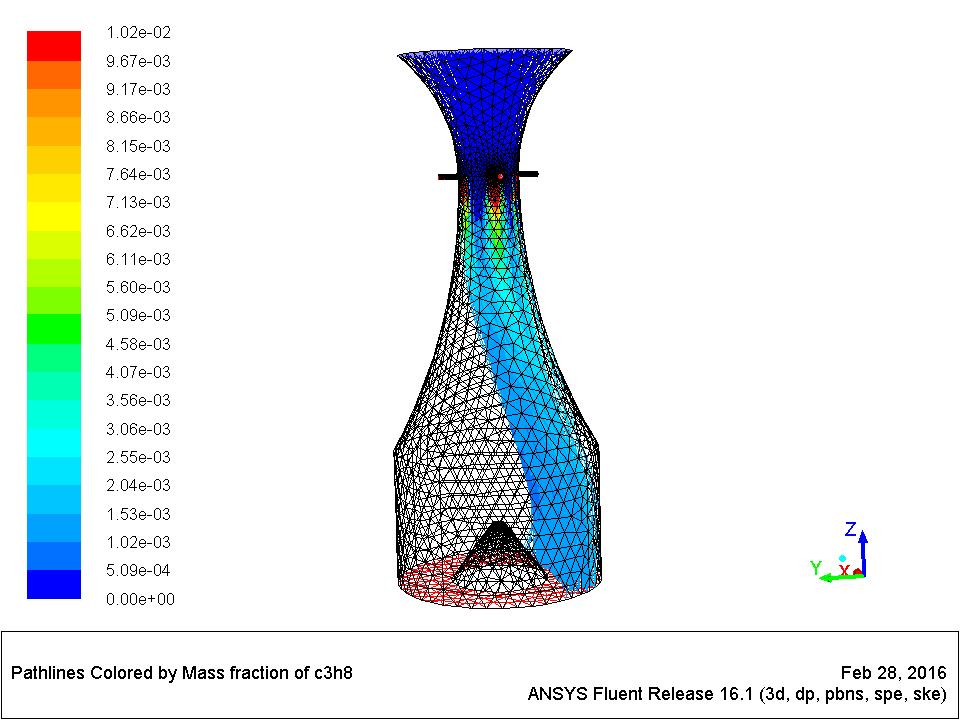Click the red X axis label on the triad
The height and width of the screenshot is (720, 960).
(844, 571)
